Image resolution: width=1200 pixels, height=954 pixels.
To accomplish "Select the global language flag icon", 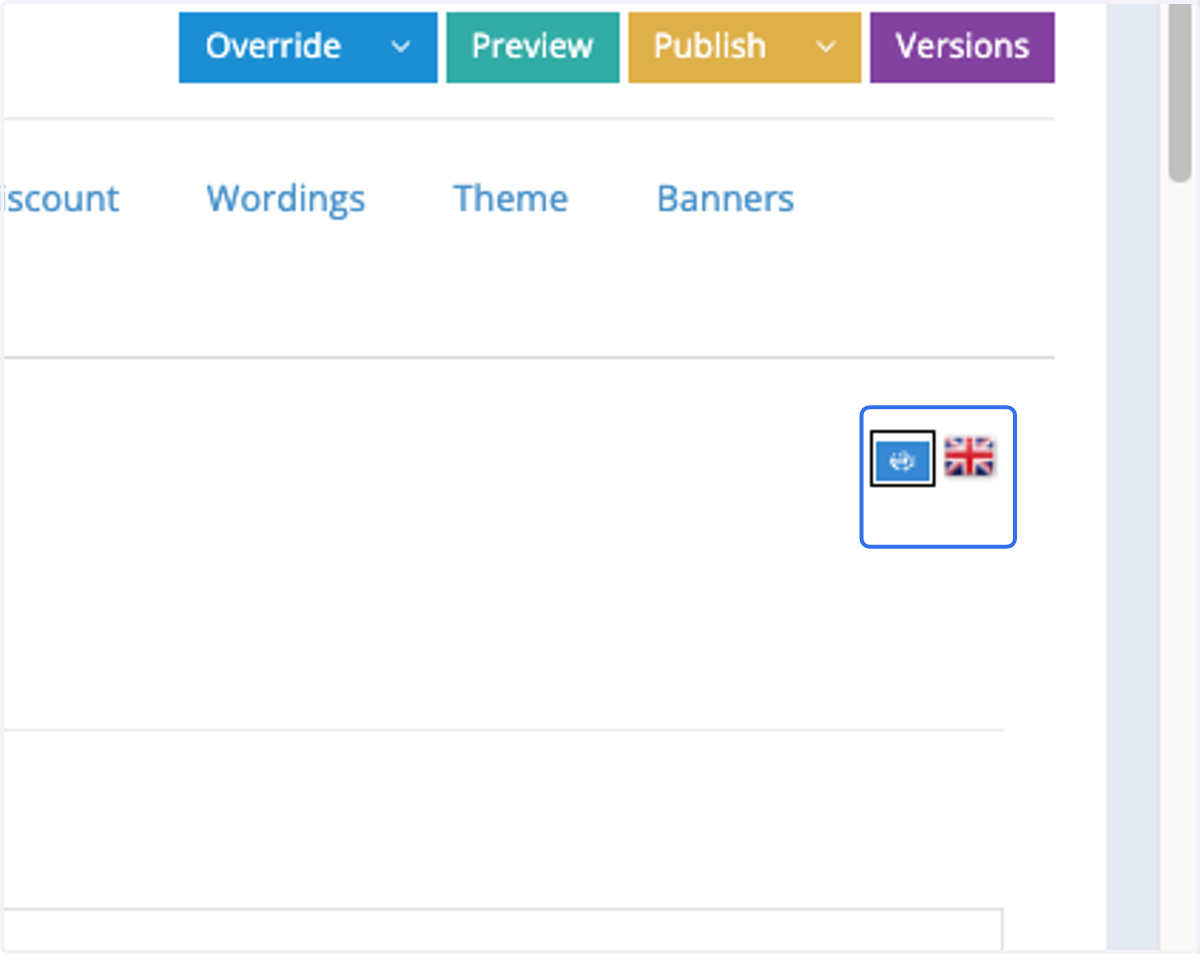I will (x=903, y=460).
